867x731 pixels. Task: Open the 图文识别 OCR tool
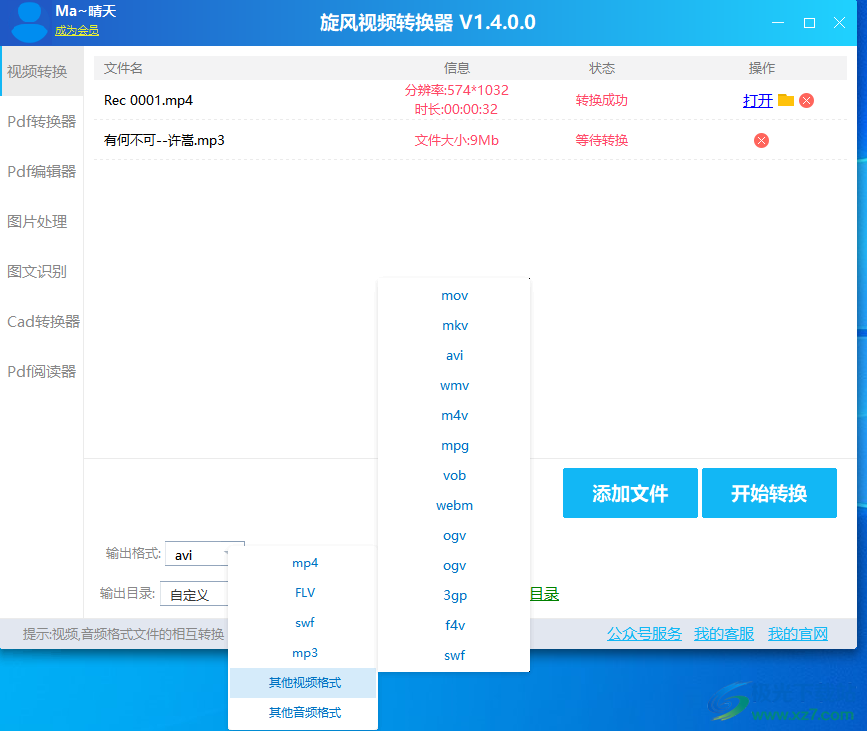click(x=40, y=271)
